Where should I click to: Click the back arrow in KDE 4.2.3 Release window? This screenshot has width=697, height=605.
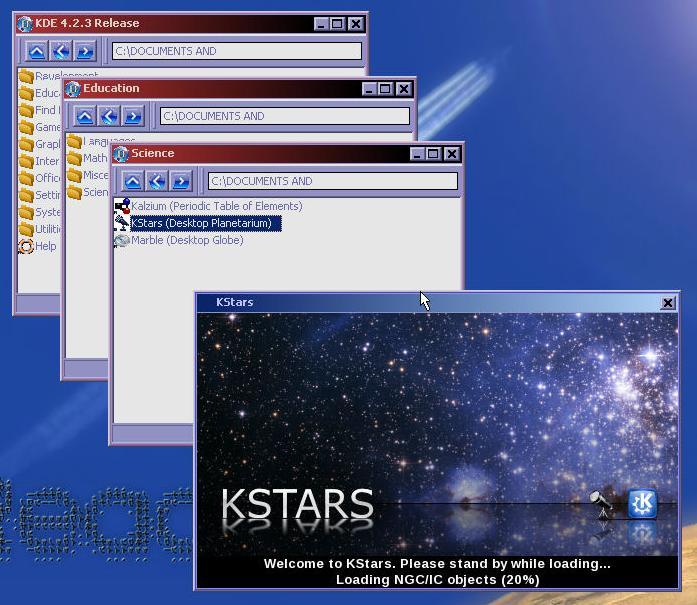(60, 51)
